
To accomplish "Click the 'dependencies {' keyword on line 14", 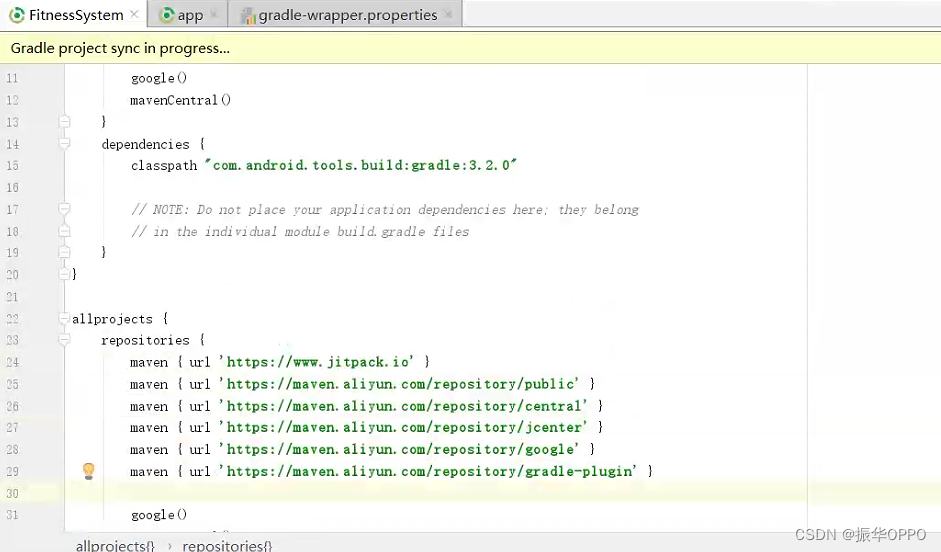I will (153, 144).
